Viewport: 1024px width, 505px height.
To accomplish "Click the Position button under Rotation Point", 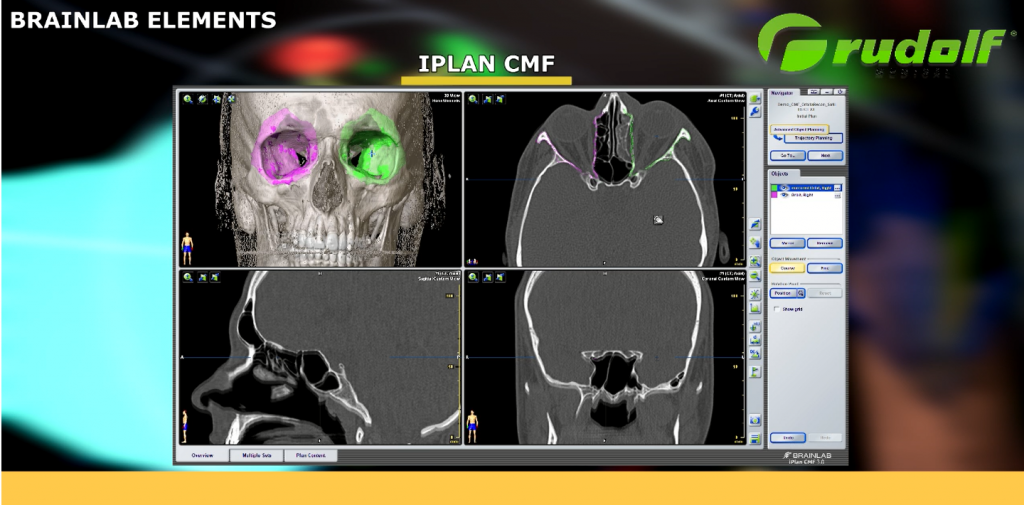I will click(782, 293).
